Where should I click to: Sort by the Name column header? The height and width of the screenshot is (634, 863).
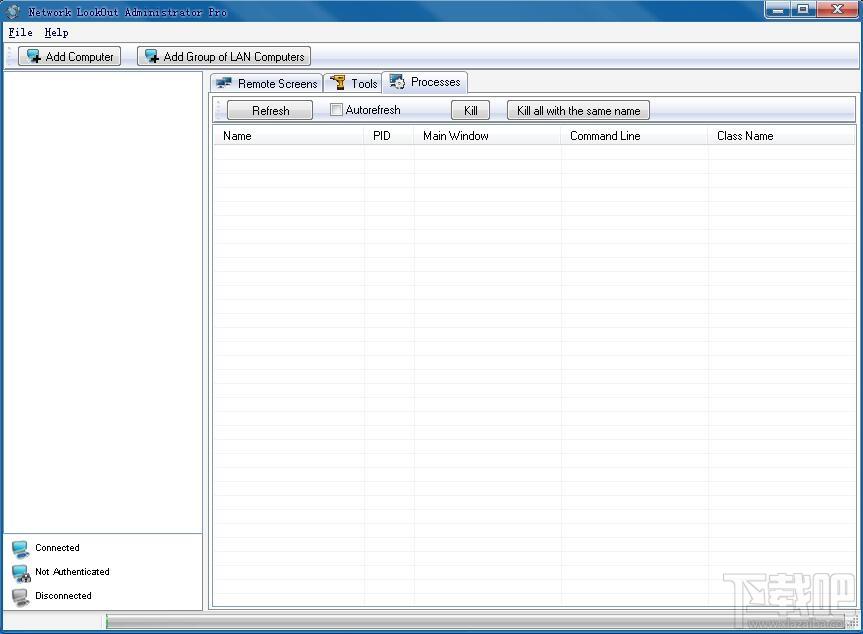click(288, 135)
